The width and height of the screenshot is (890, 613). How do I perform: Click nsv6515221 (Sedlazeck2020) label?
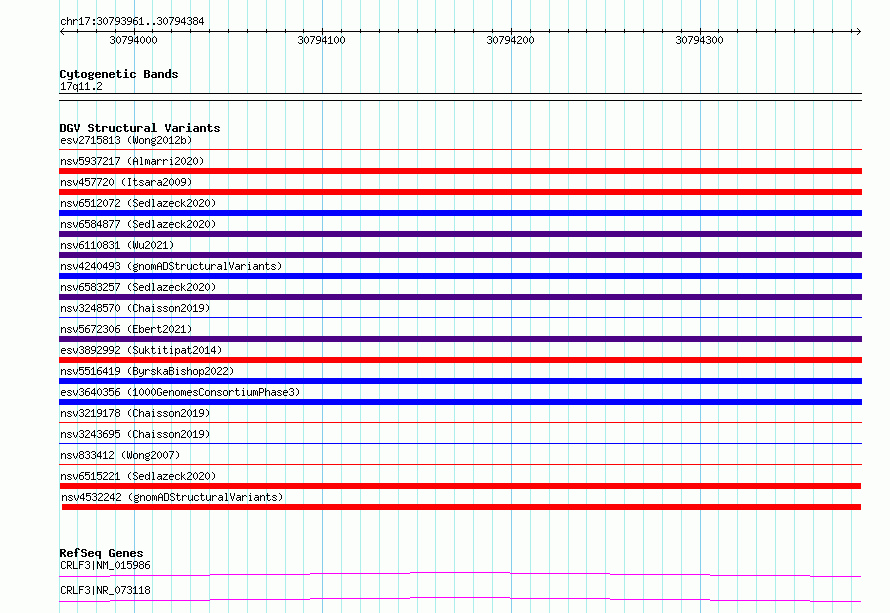[138, 476]
